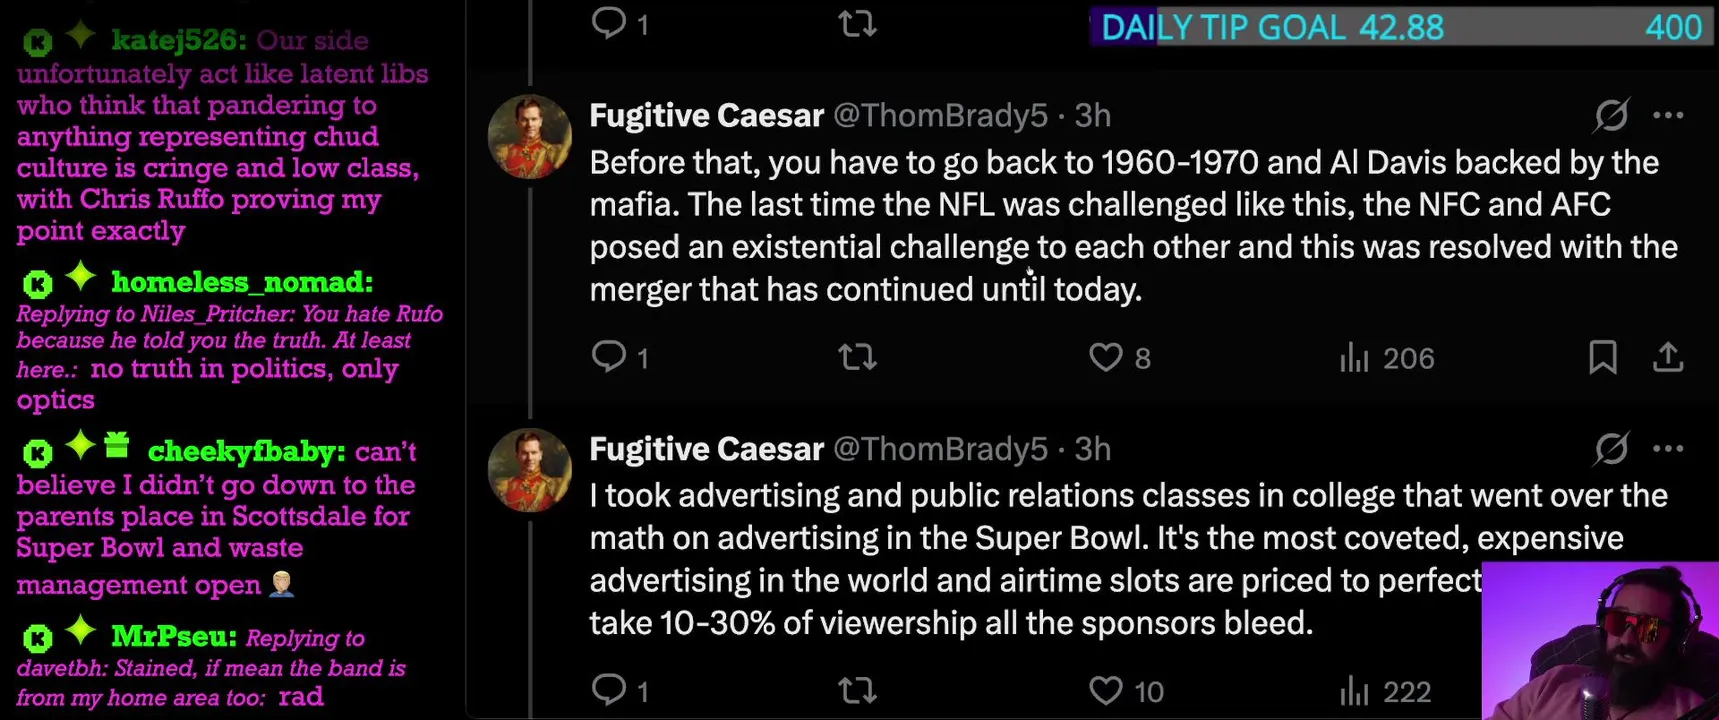Like the tweet with 8 likes

click(x=1106, y=357)
